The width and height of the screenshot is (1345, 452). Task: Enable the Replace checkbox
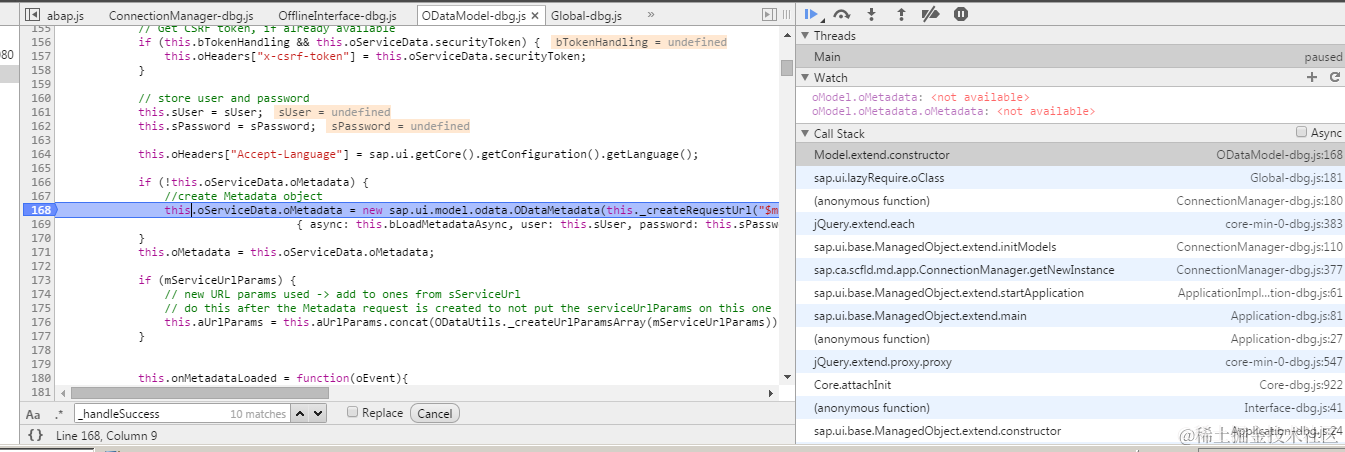coord(352,412)
